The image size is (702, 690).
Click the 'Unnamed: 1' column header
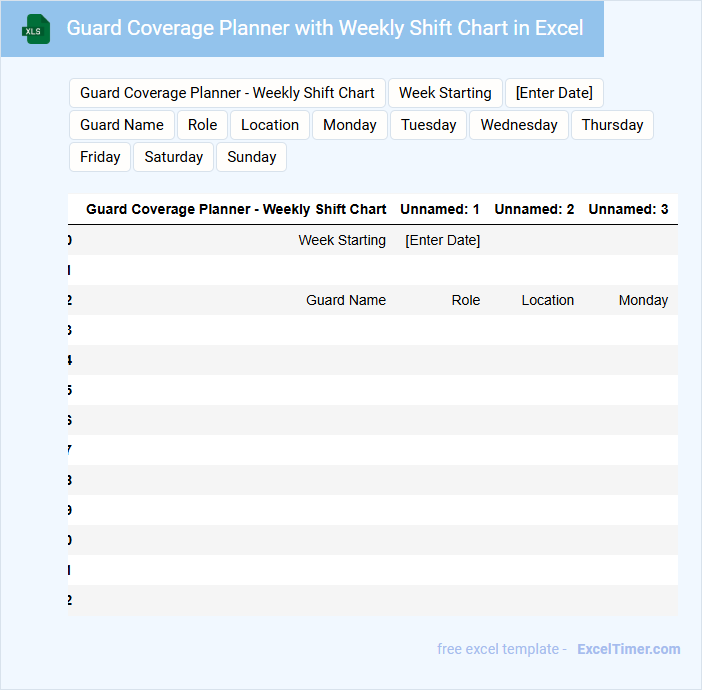pyautogui.click(x=440, y=209)
